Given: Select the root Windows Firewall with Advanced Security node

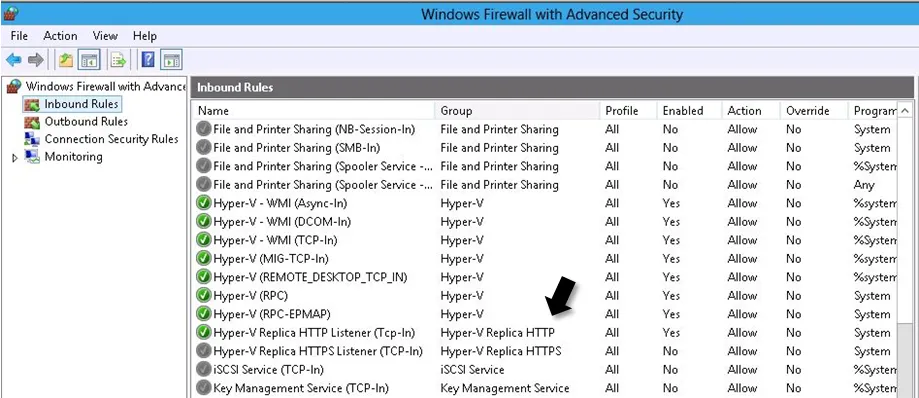Looking at the screenshot, I should tap(105, 87).
